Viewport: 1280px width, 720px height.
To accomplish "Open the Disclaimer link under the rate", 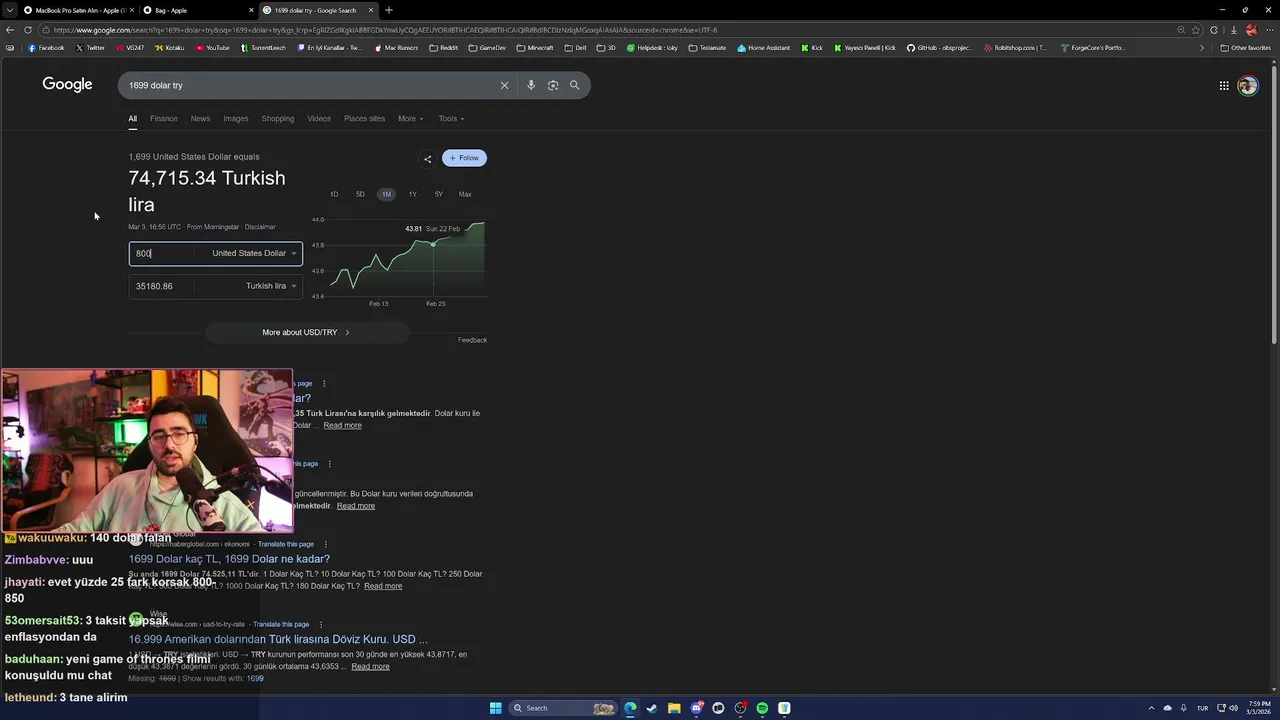I will (x=260, y=227).
